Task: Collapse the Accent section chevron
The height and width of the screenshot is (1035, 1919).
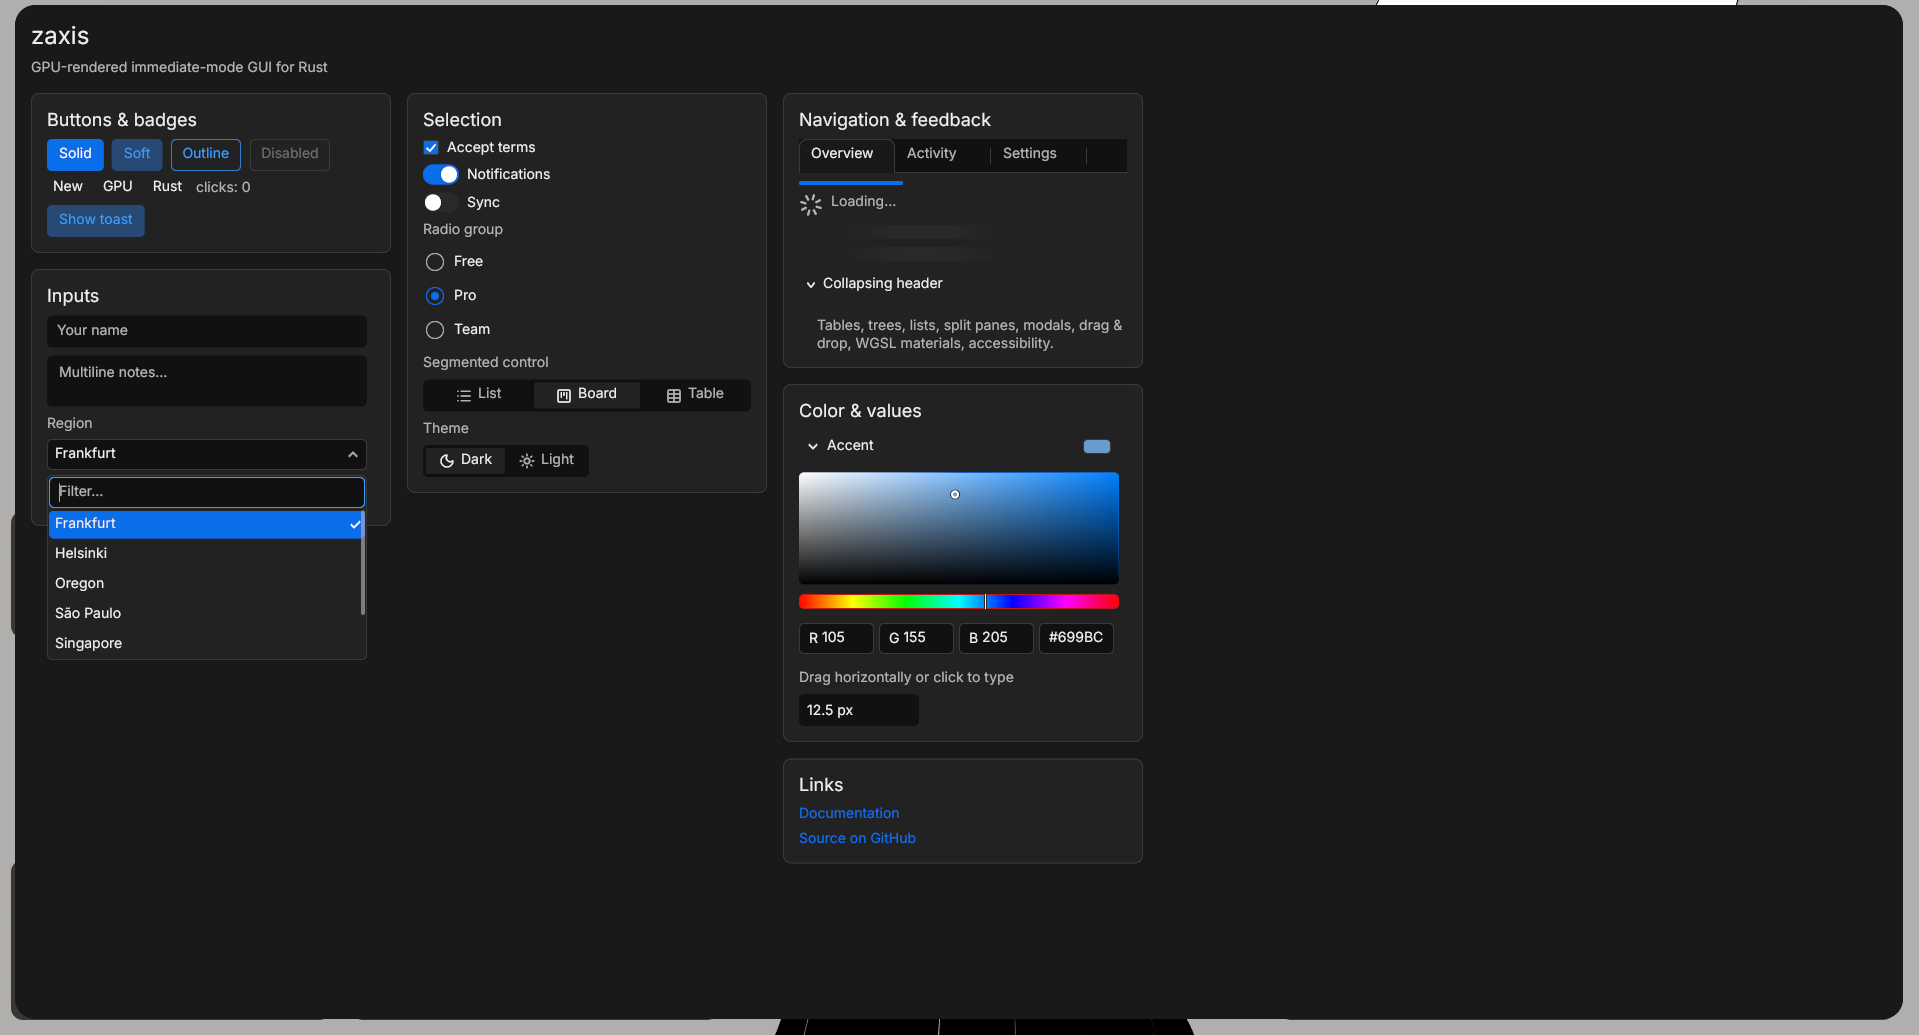Action: coord(813,447)
